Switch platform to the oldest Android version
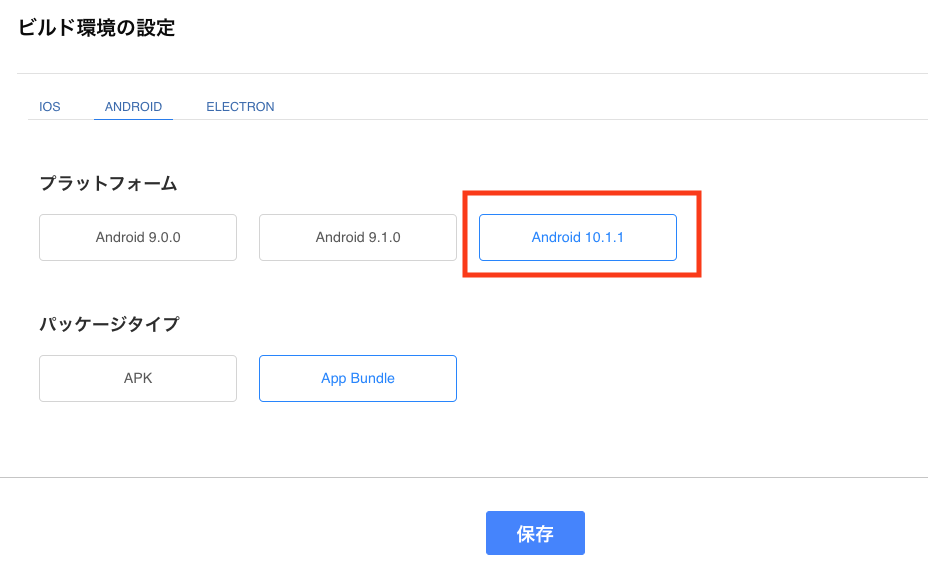The image size is (928, 568). point(138,237)
